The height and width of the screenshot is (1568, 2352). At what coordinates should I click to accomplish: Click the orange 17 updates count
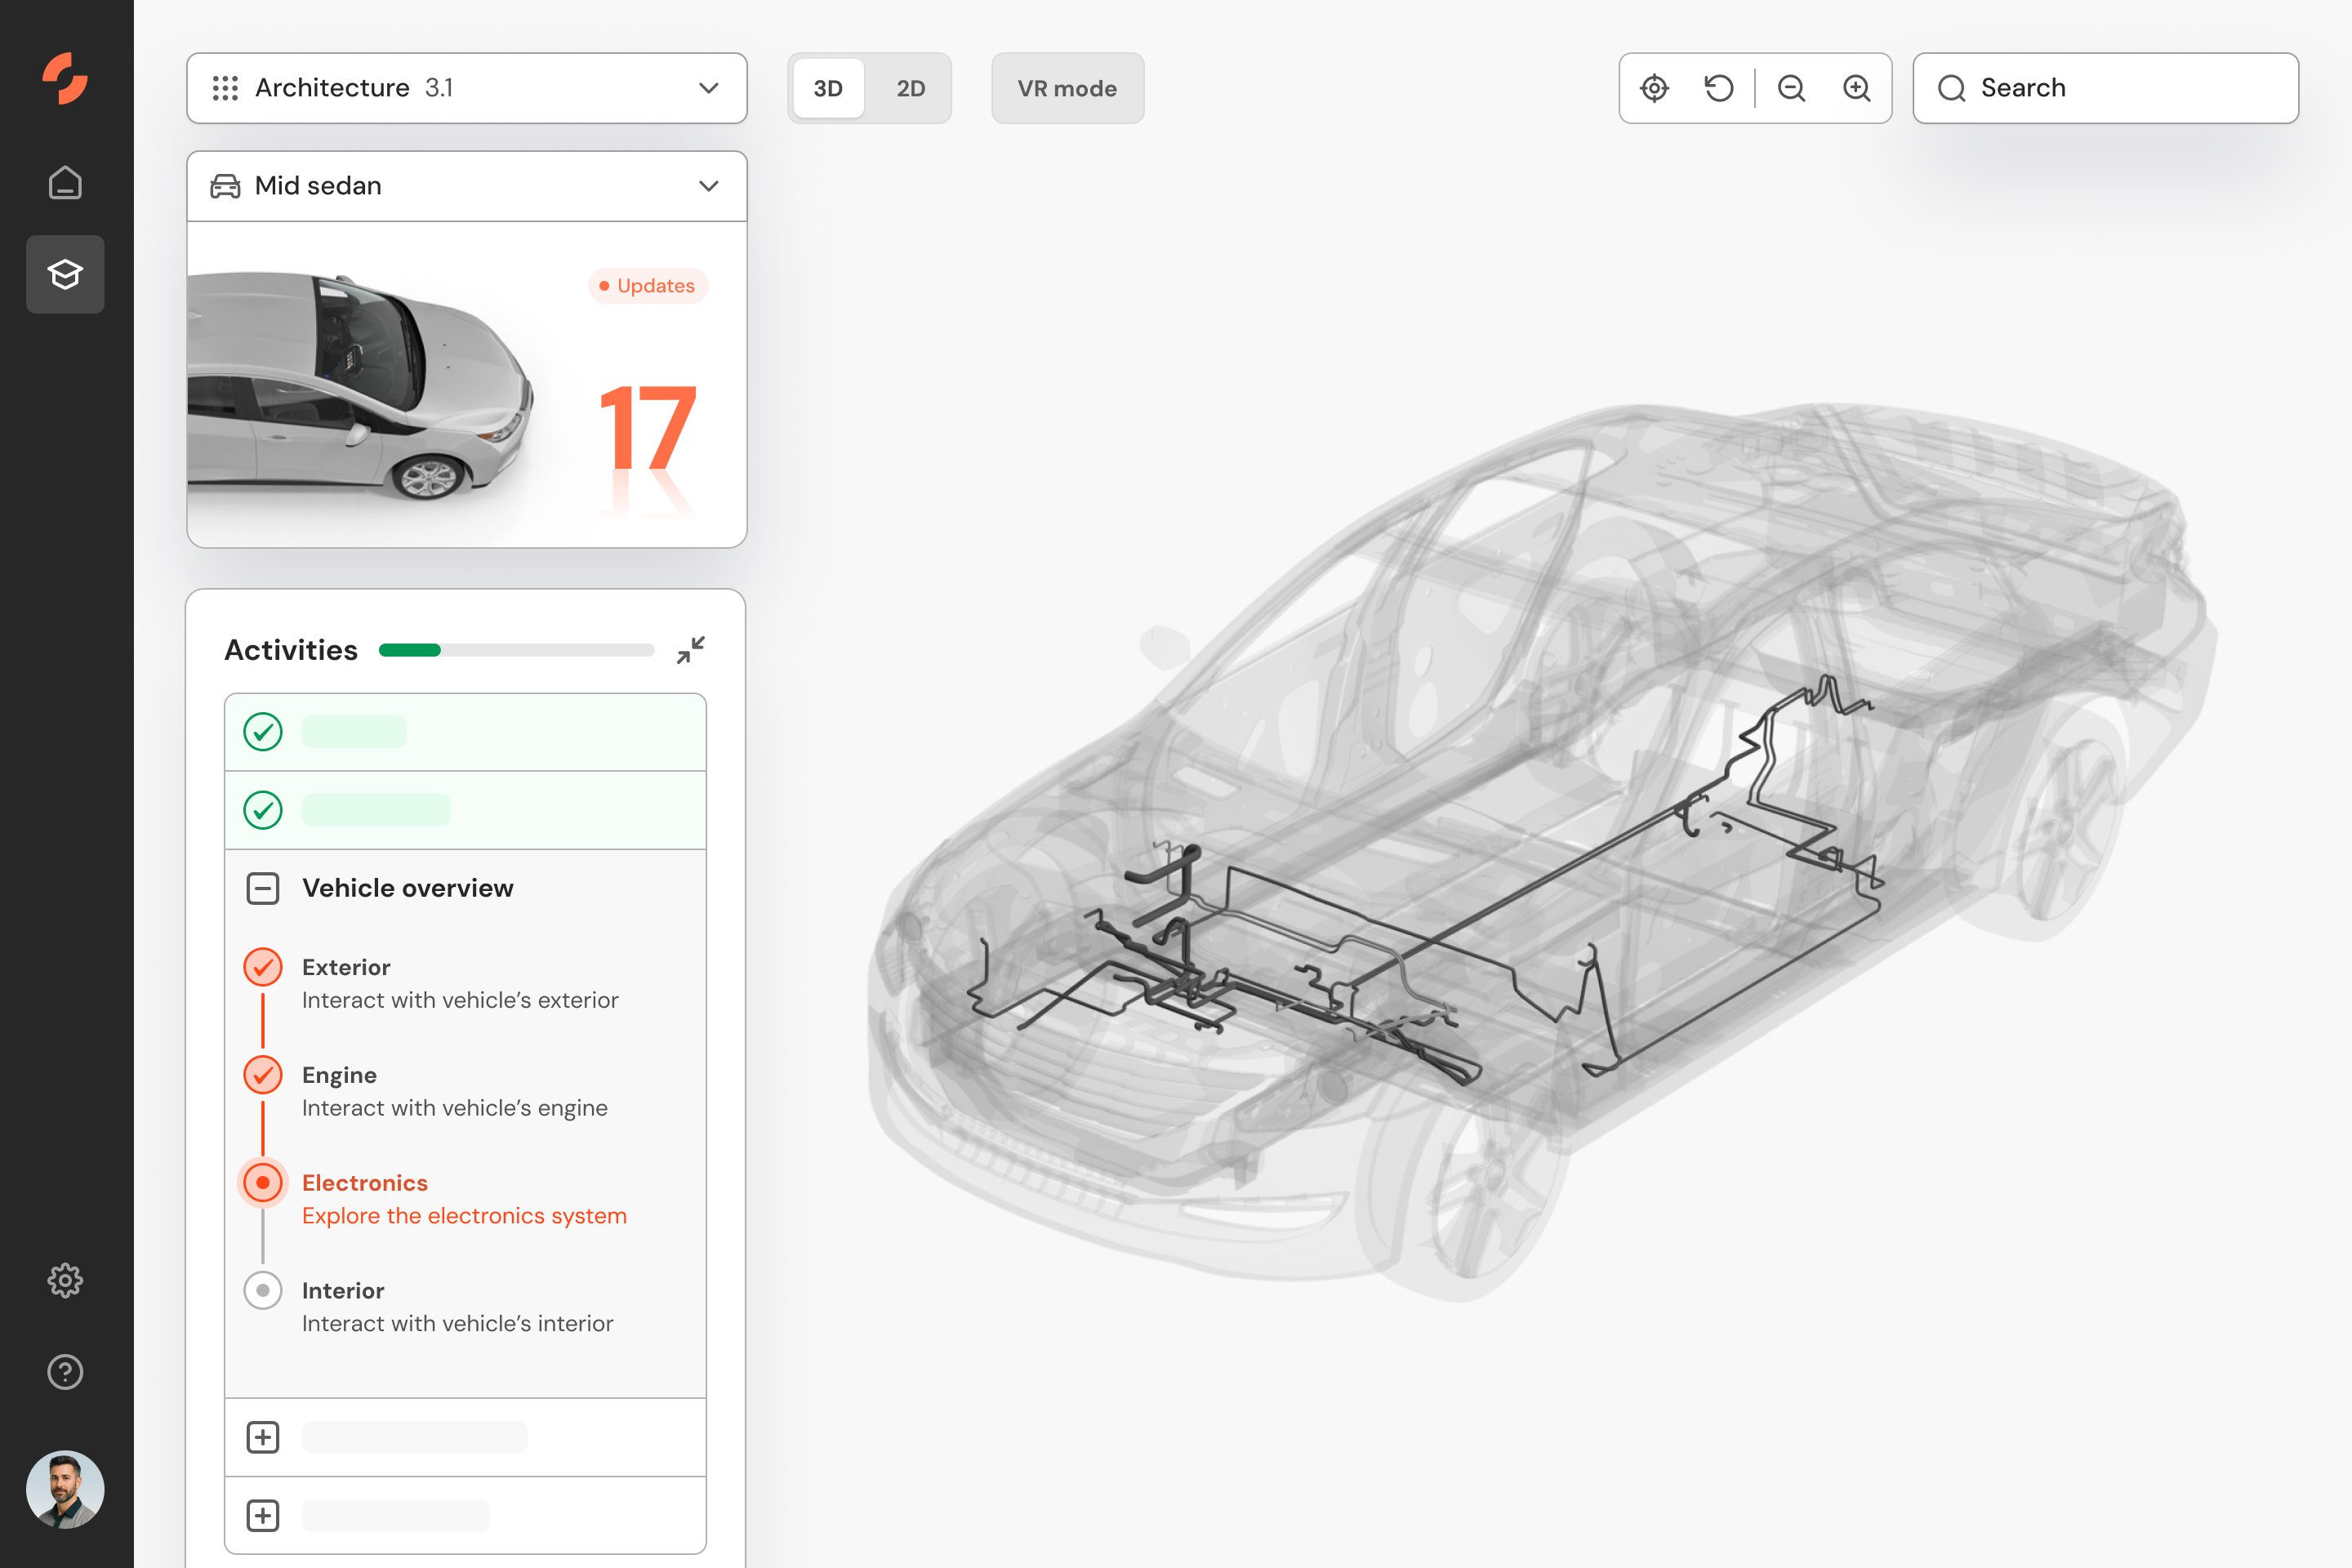point(647,428)
